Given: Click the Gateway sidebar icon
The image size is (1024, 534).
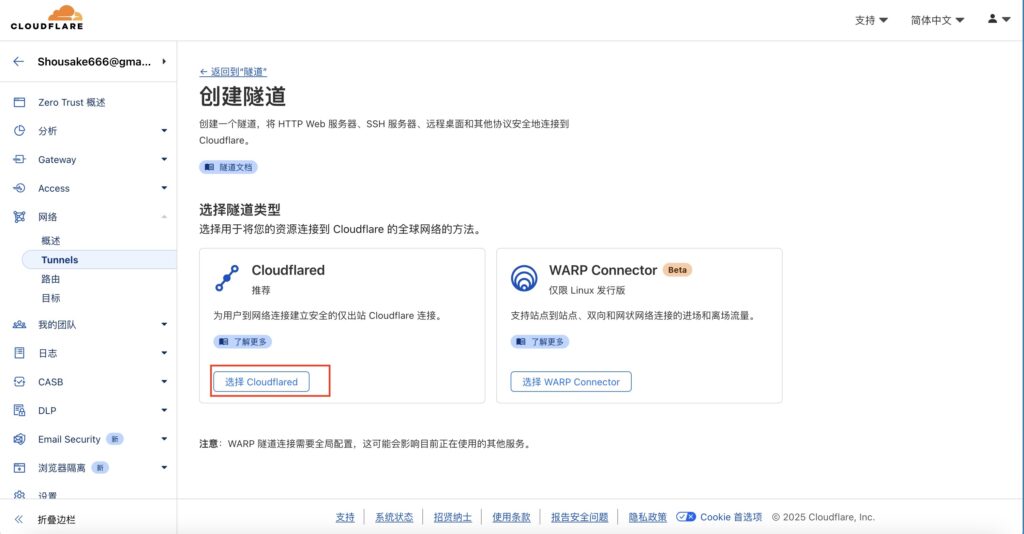Looking at the screenshot, I should [20, 159].
